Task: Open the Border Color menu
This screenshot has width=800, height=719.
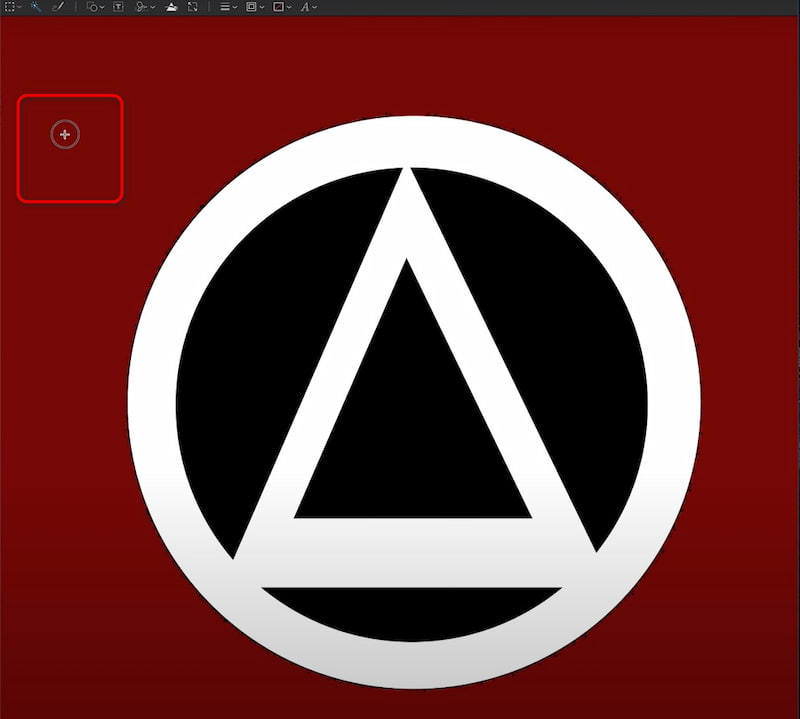Action: 255,7
